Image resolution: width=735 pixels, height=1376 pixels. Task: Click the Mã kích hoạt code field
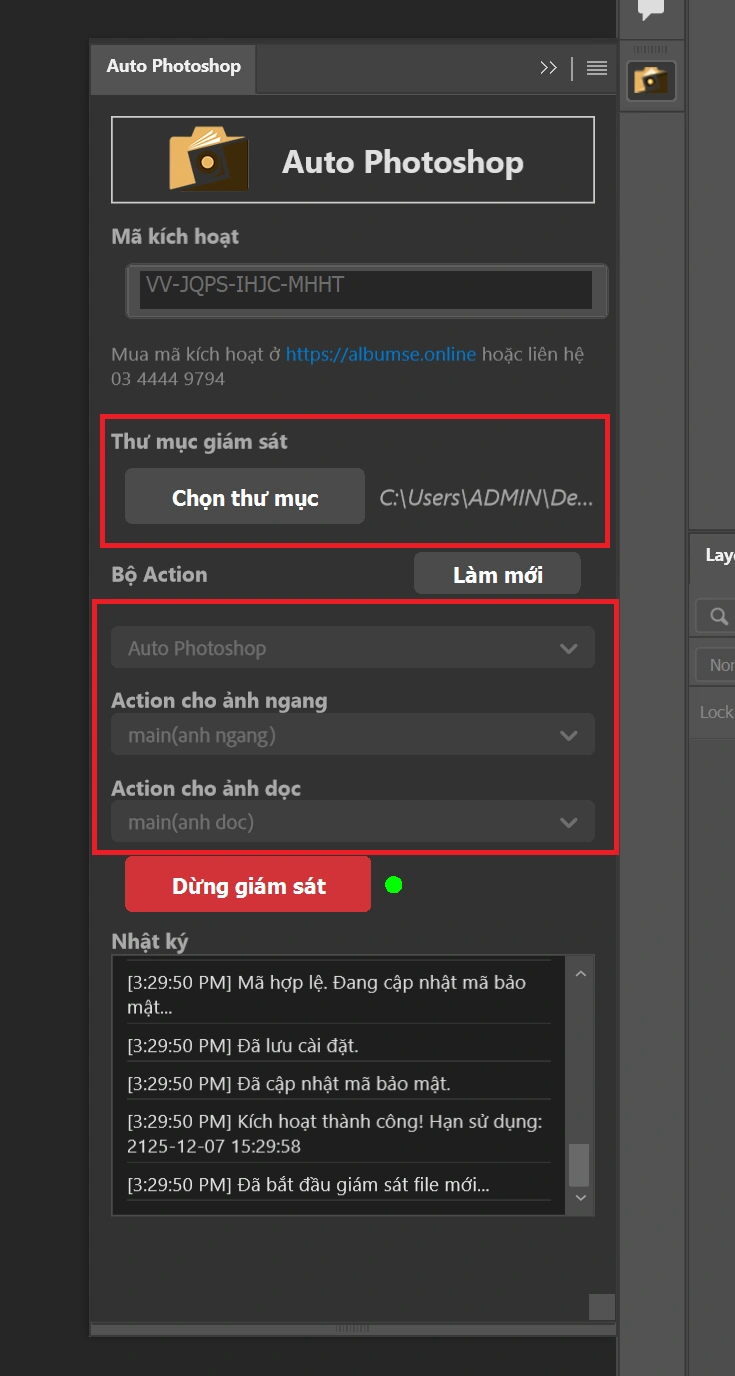(x=367, y=290)
